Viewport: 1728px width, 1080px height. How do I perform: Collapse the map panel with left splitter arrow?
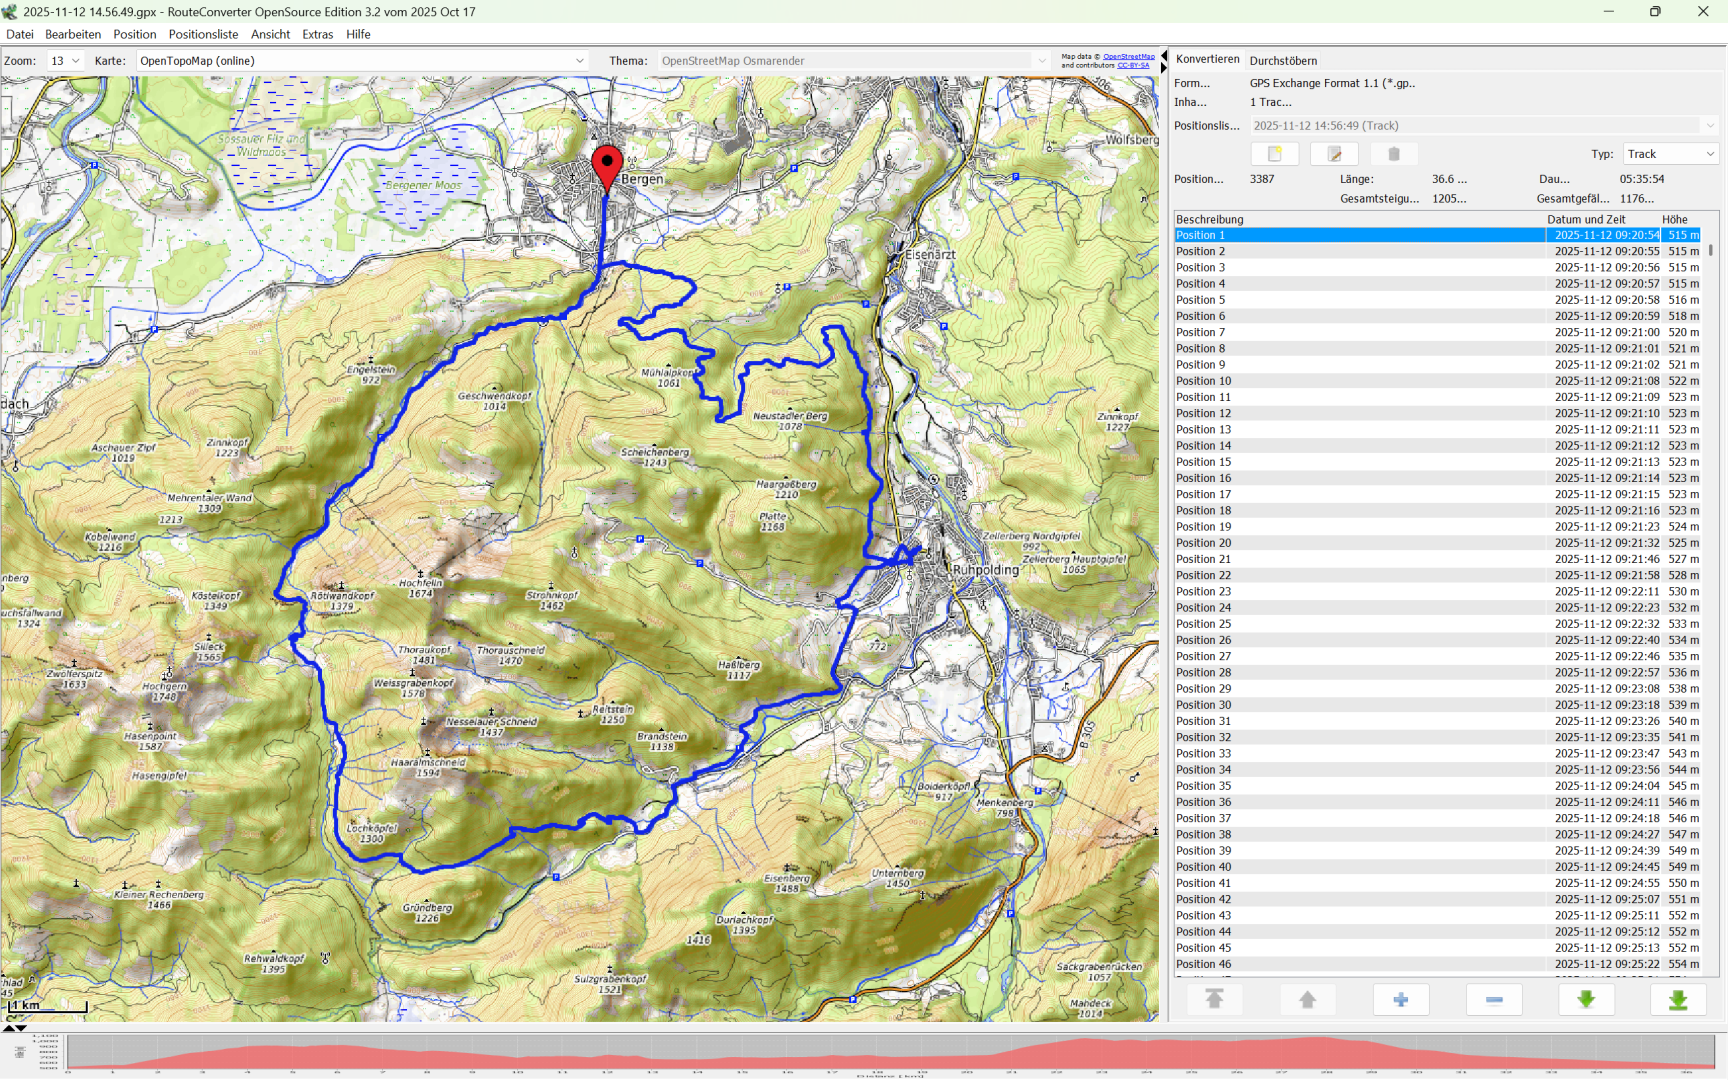[1163, 55]
